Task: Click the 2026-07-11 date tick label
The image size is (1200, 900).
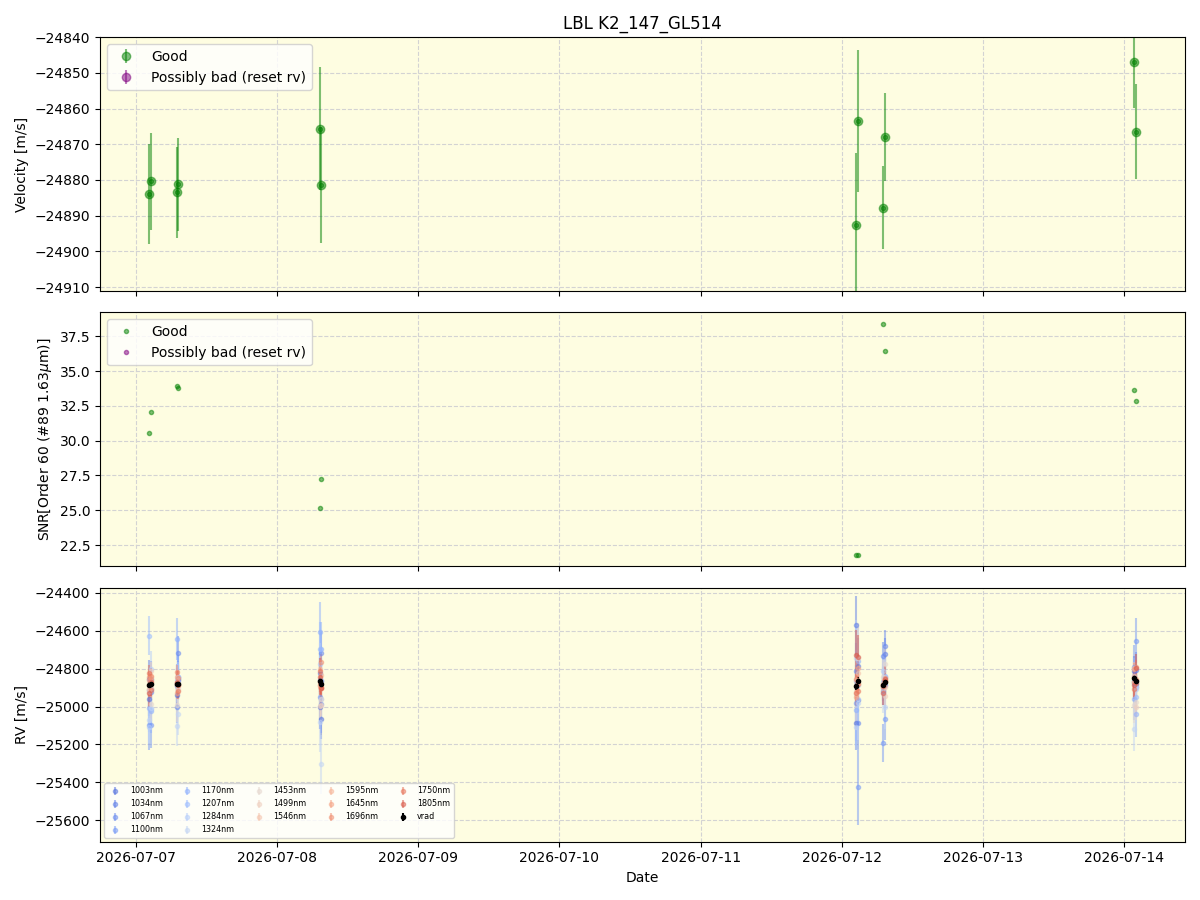Action: (x=701, y=857)
